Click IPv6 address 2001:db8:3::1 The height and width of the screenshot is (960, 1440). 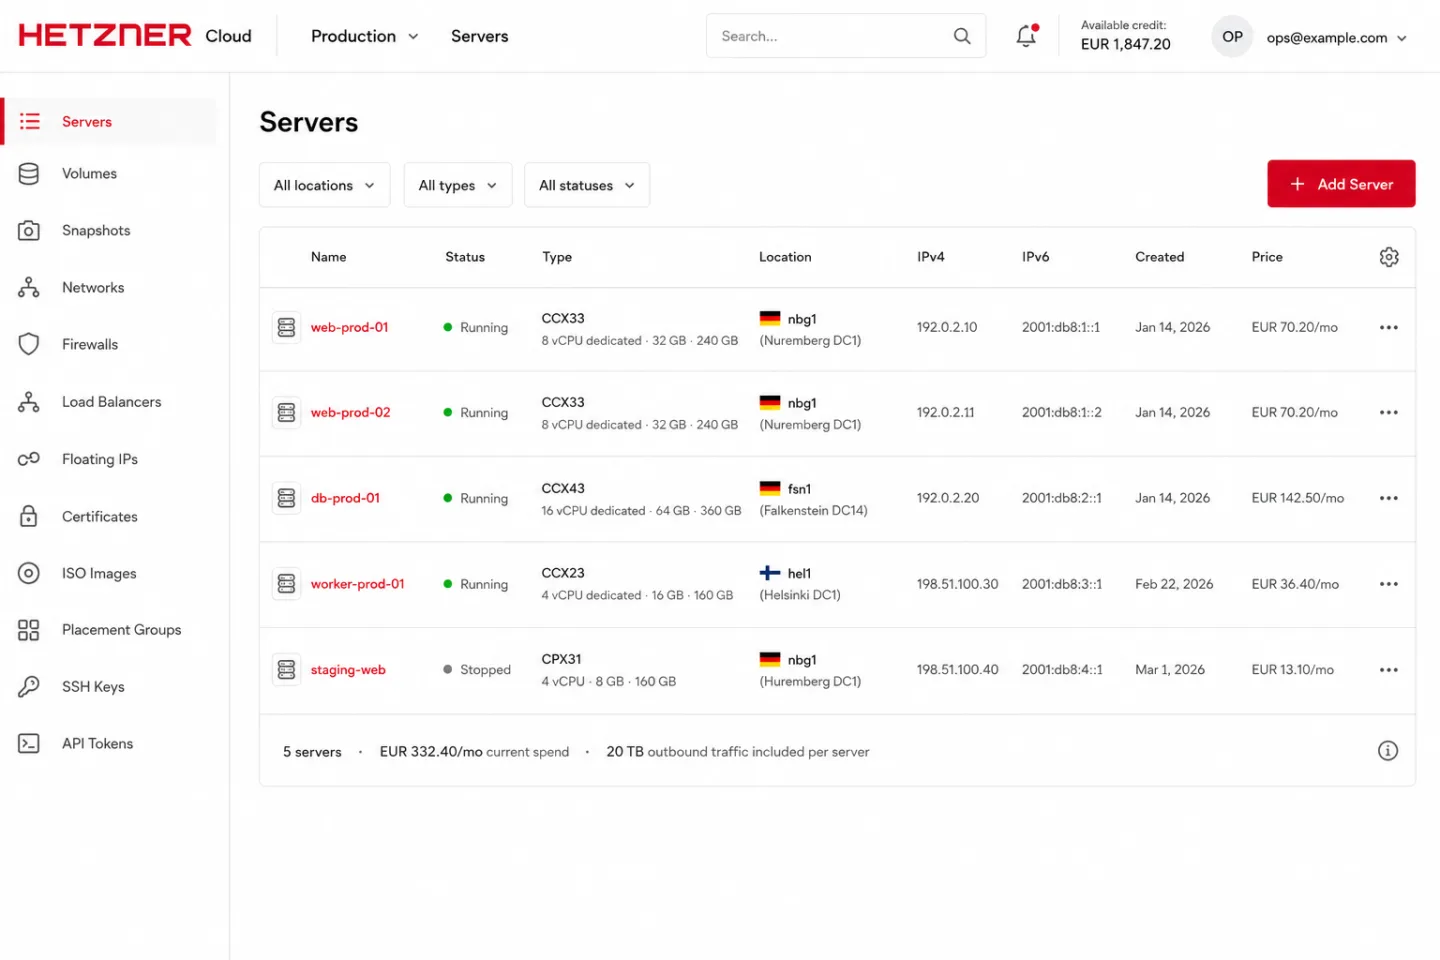pos(1061,584)
